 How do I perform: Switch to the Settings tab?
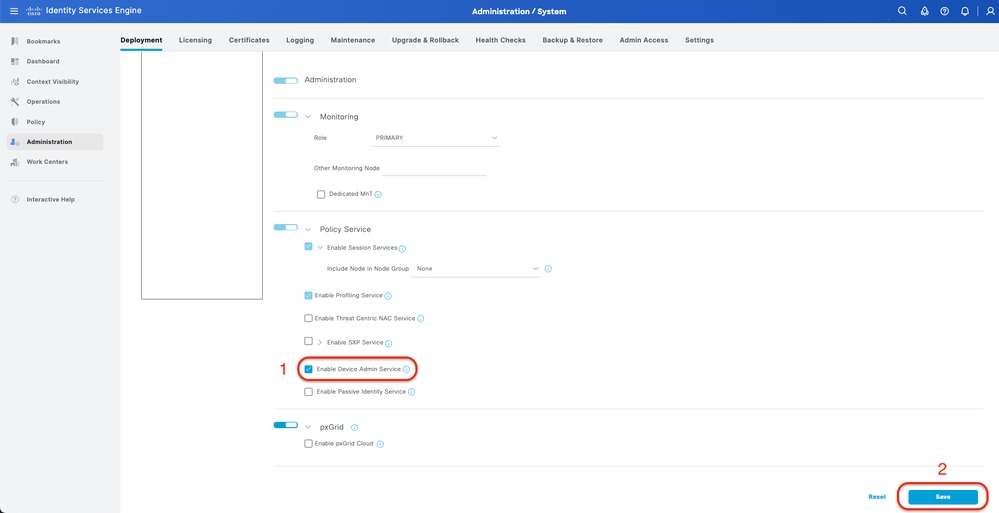(699, 40)
